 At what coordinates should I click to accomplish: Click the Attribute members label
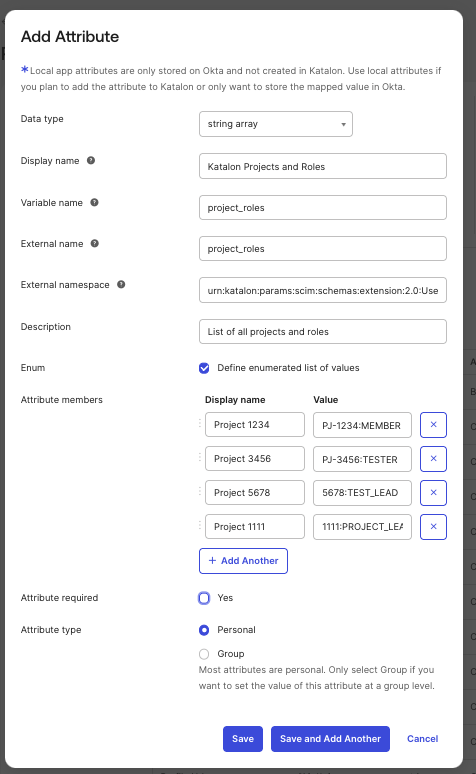coord(62,400)
